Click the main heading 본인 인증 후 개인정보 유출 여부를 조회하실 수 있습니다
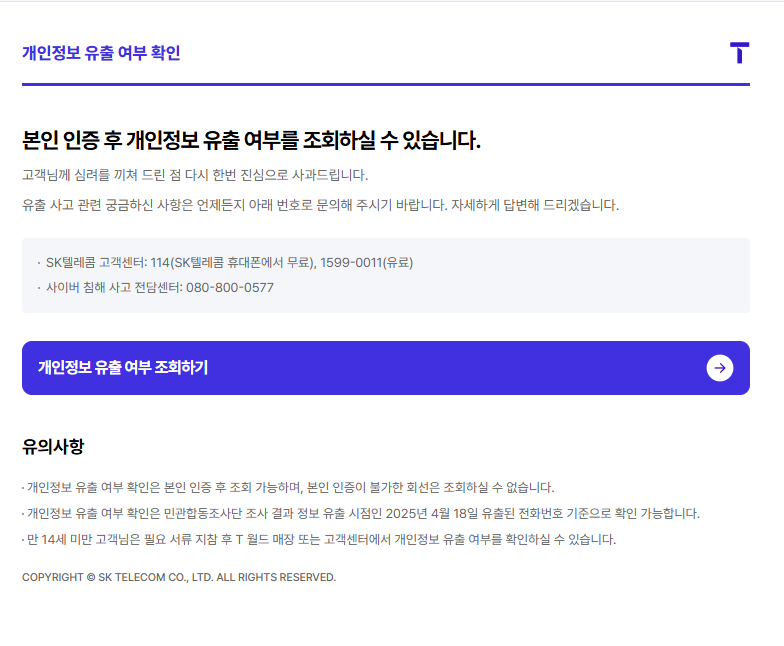 coord(251,140)
